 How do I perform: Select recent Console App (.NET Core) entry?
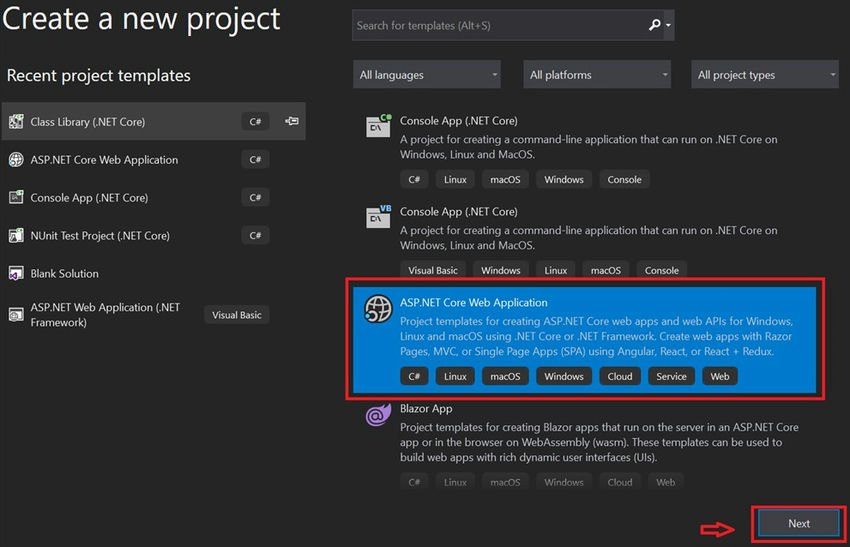[154, 197]
